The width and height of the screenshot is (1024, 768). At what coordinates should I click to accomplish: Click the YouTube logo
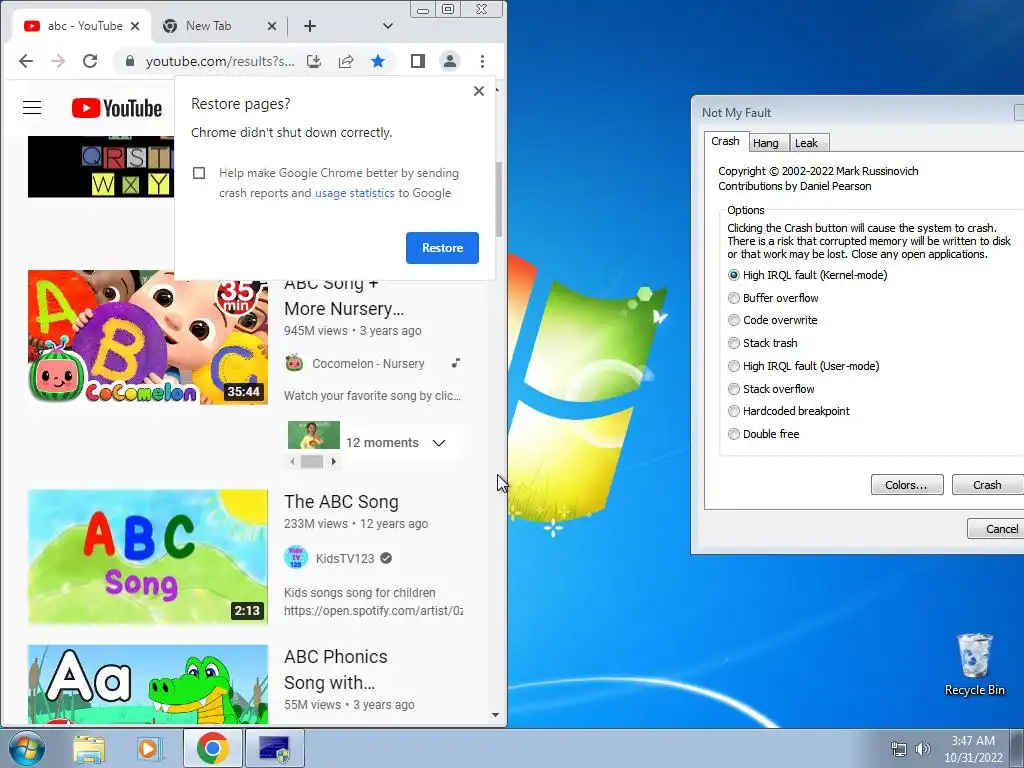pos(117,108)
